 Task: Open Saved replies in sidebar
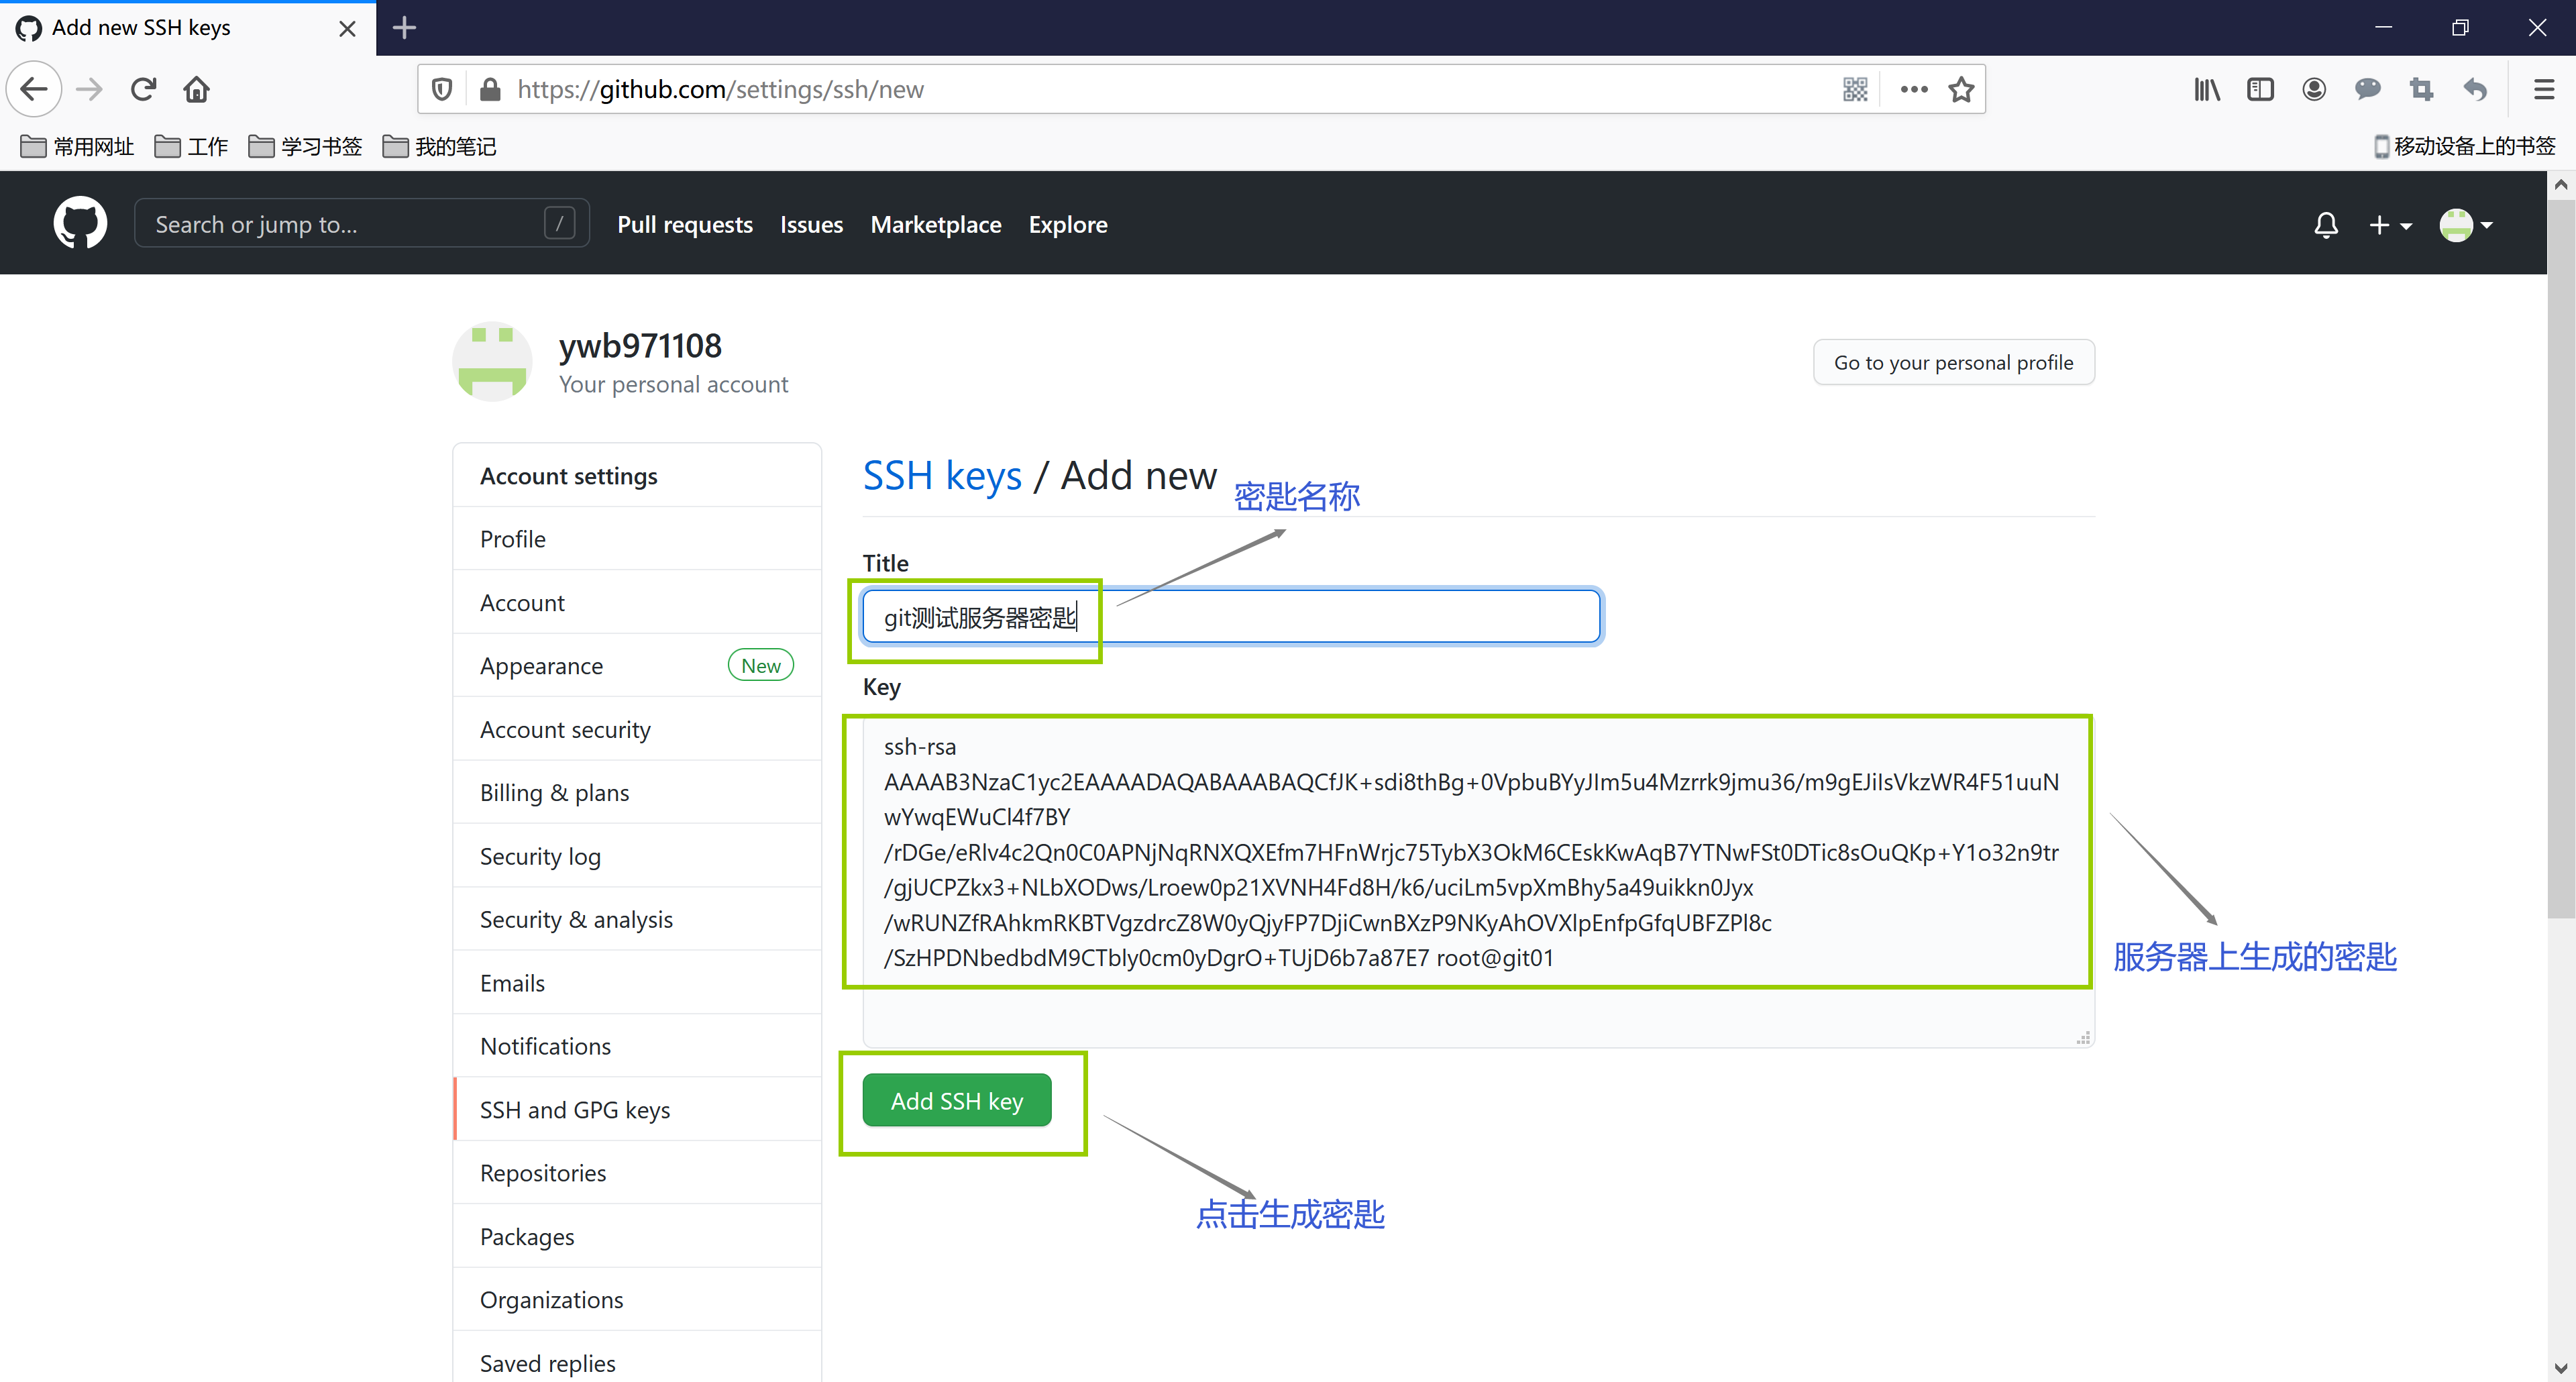pos(637,1362)
